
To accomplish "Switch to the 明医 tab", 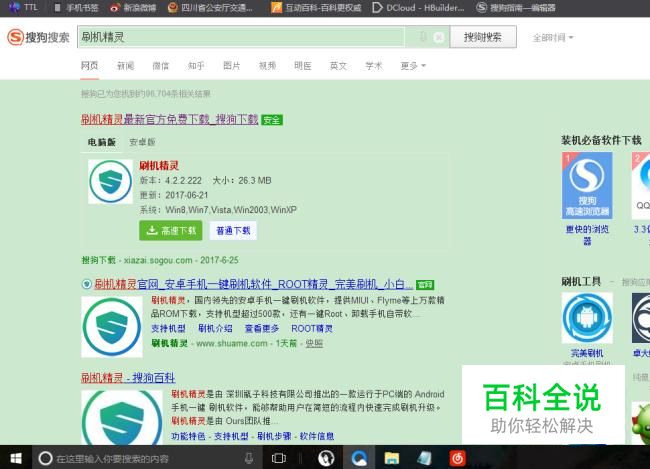I will click(303, 66).
